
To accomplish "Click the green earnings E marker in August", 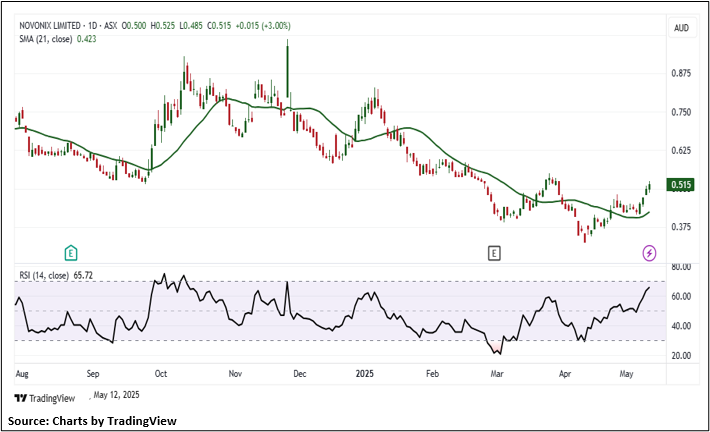I will pos(71,253).
